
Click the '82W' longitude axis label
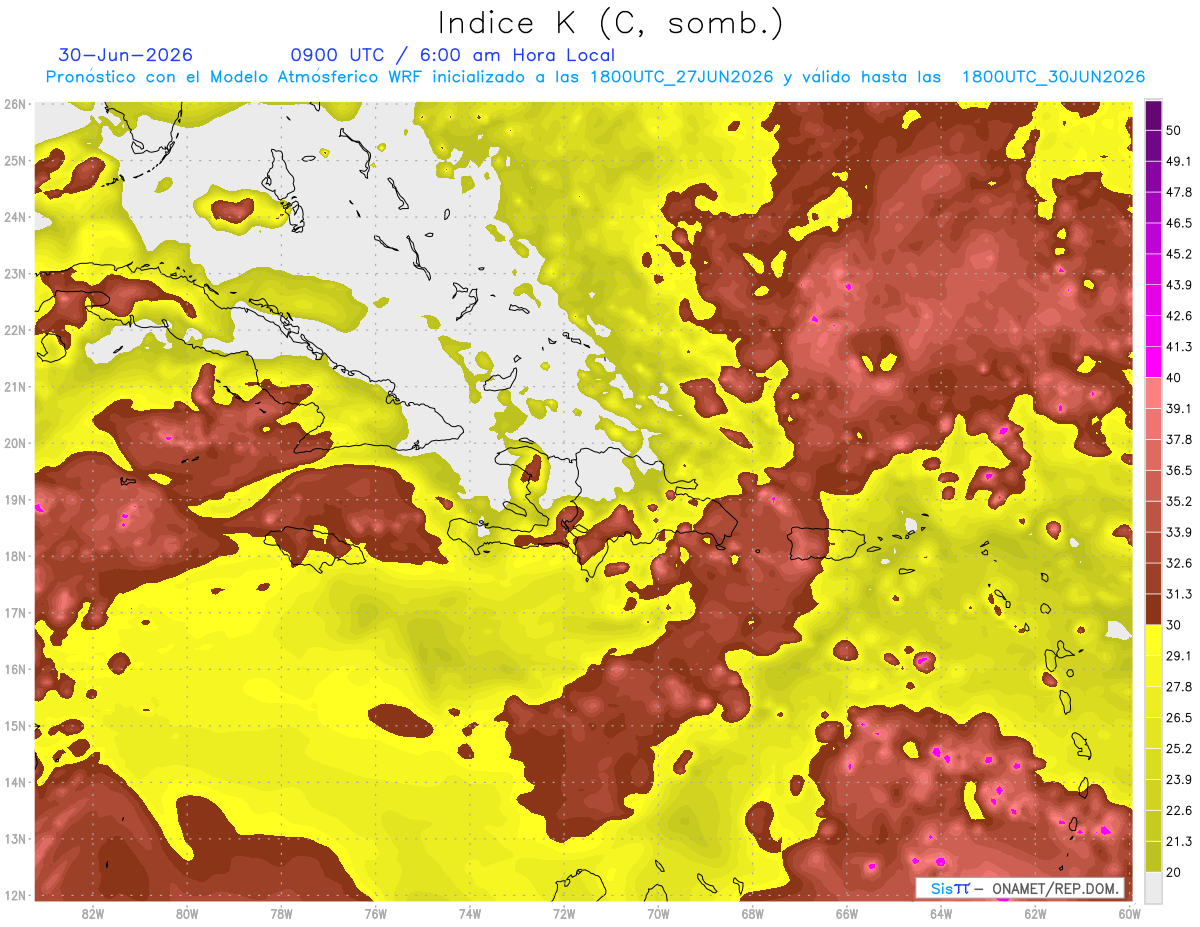click(93, 913)
